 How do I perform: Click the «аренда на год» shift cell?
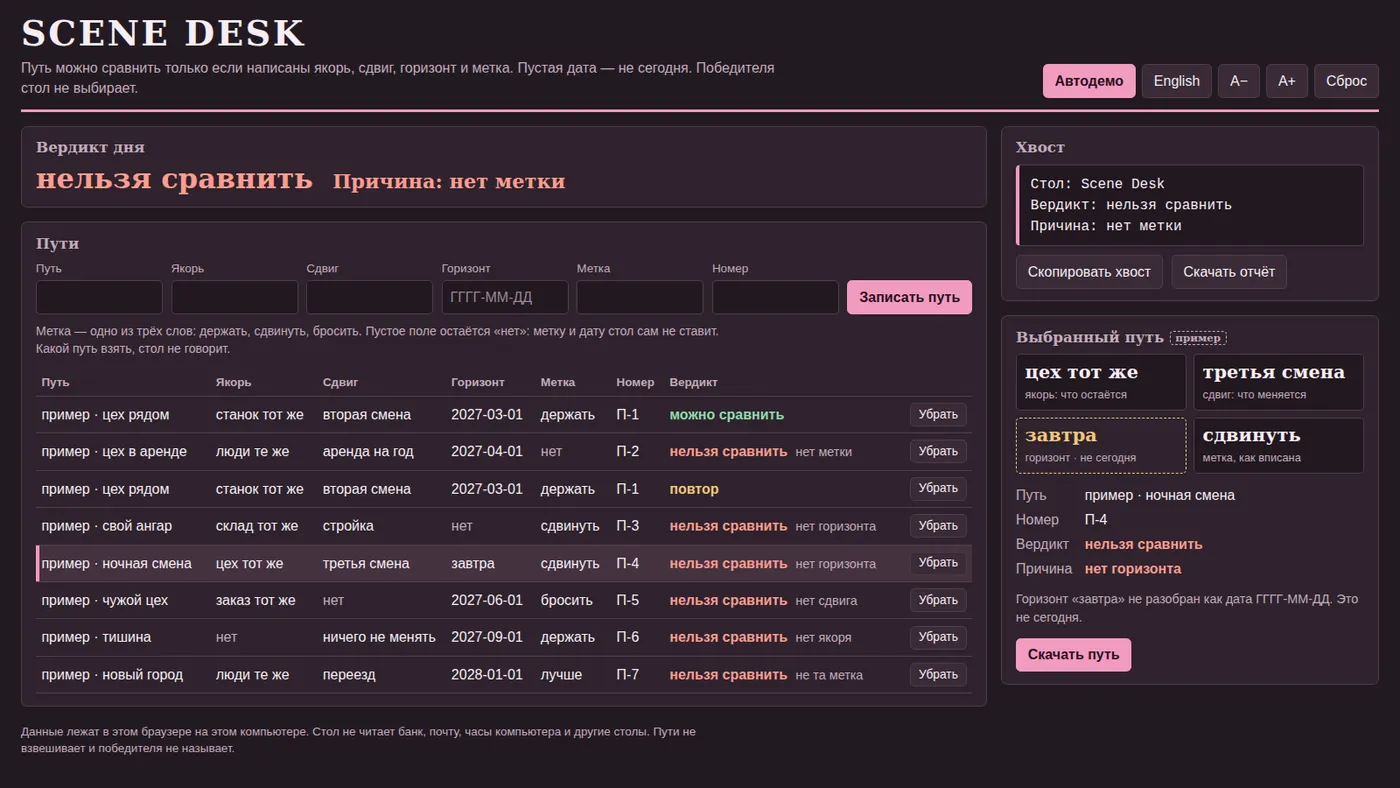368,452
